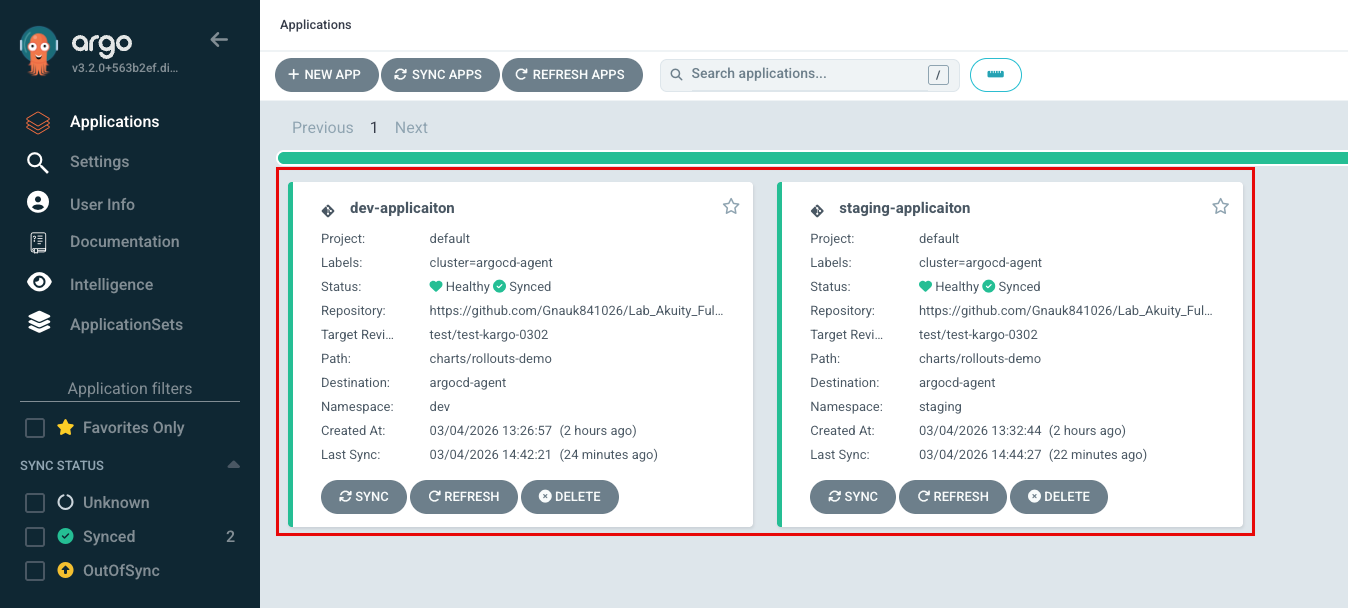Click the yellow OutOfSync arrow icon

coord(65,570)
